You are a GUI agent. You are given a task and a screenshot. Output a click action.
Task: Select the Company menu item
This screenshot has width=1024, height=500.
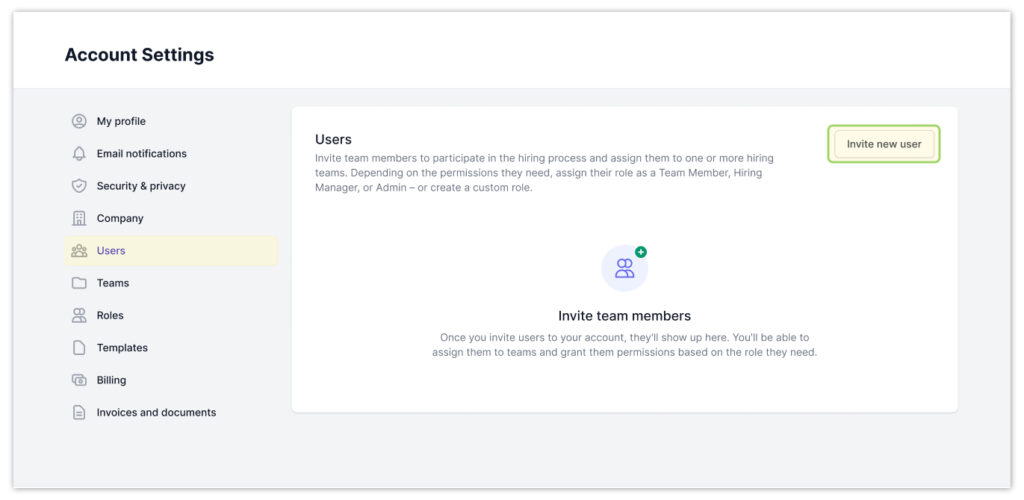(120, 218)
